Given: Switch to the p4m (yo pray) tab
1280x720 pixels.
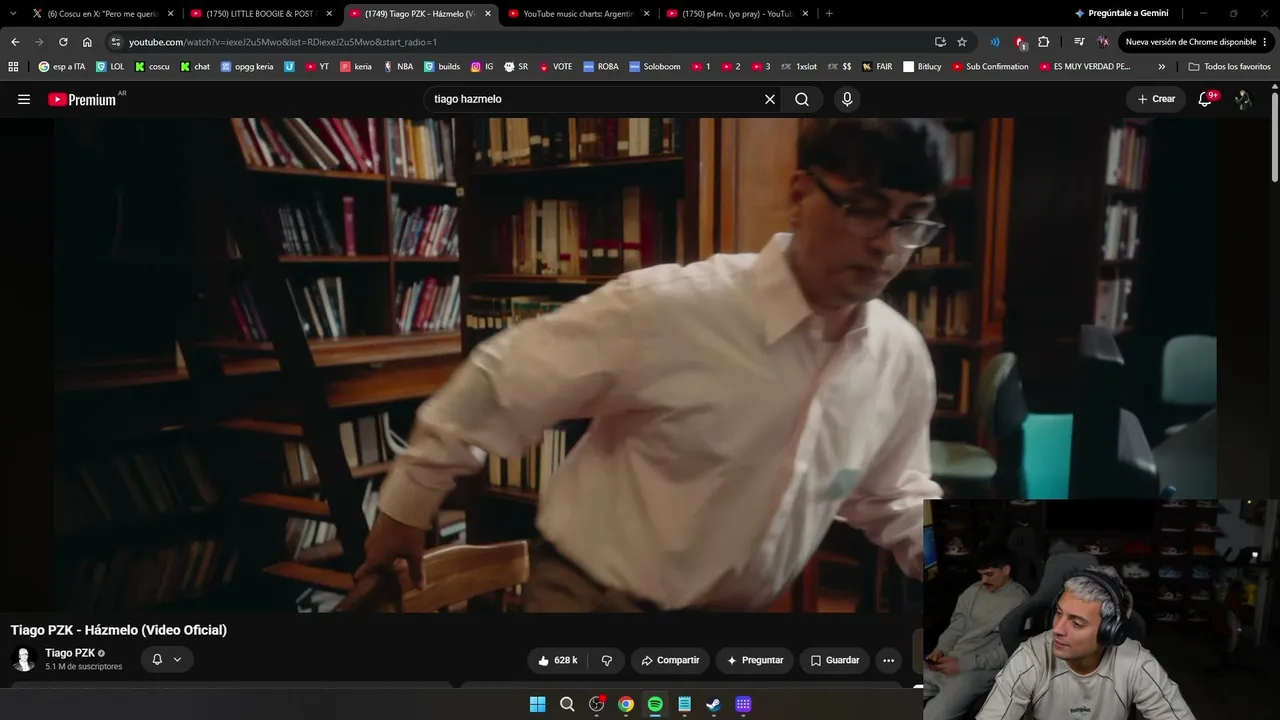Looking at the screenshot, I should point(735,14).
